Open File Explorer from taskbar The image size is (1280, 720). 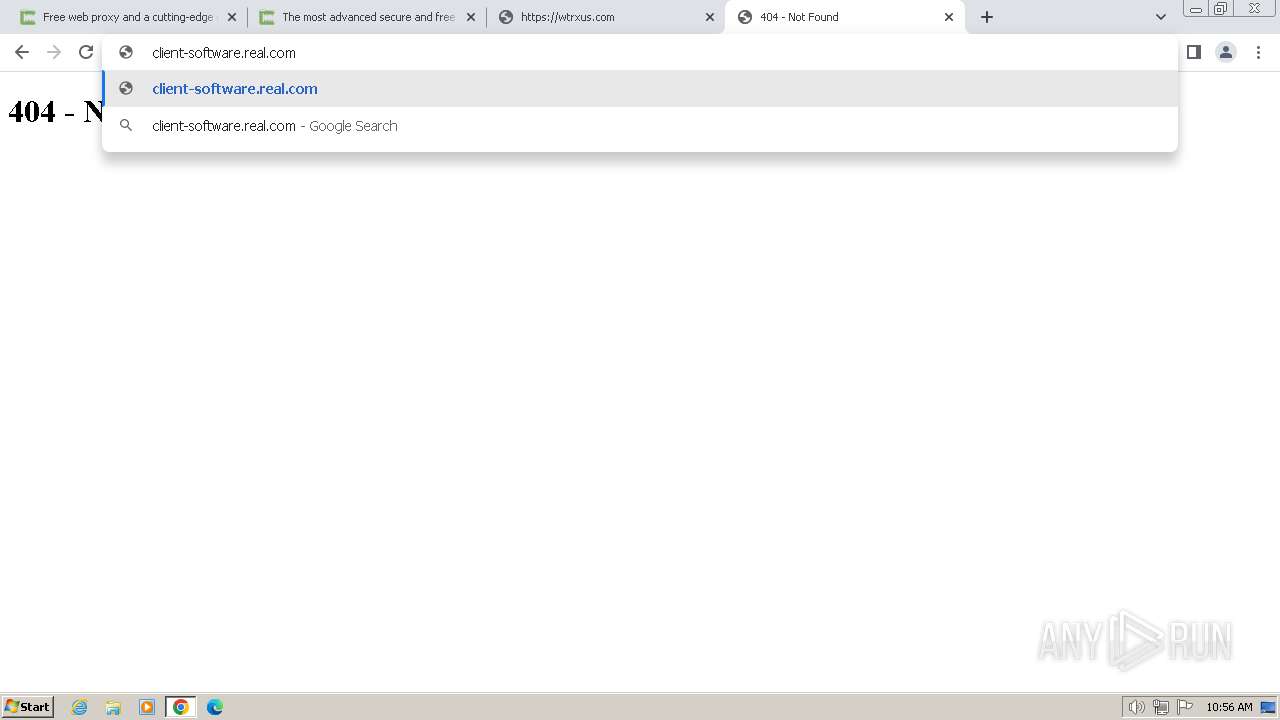point(113,707)
